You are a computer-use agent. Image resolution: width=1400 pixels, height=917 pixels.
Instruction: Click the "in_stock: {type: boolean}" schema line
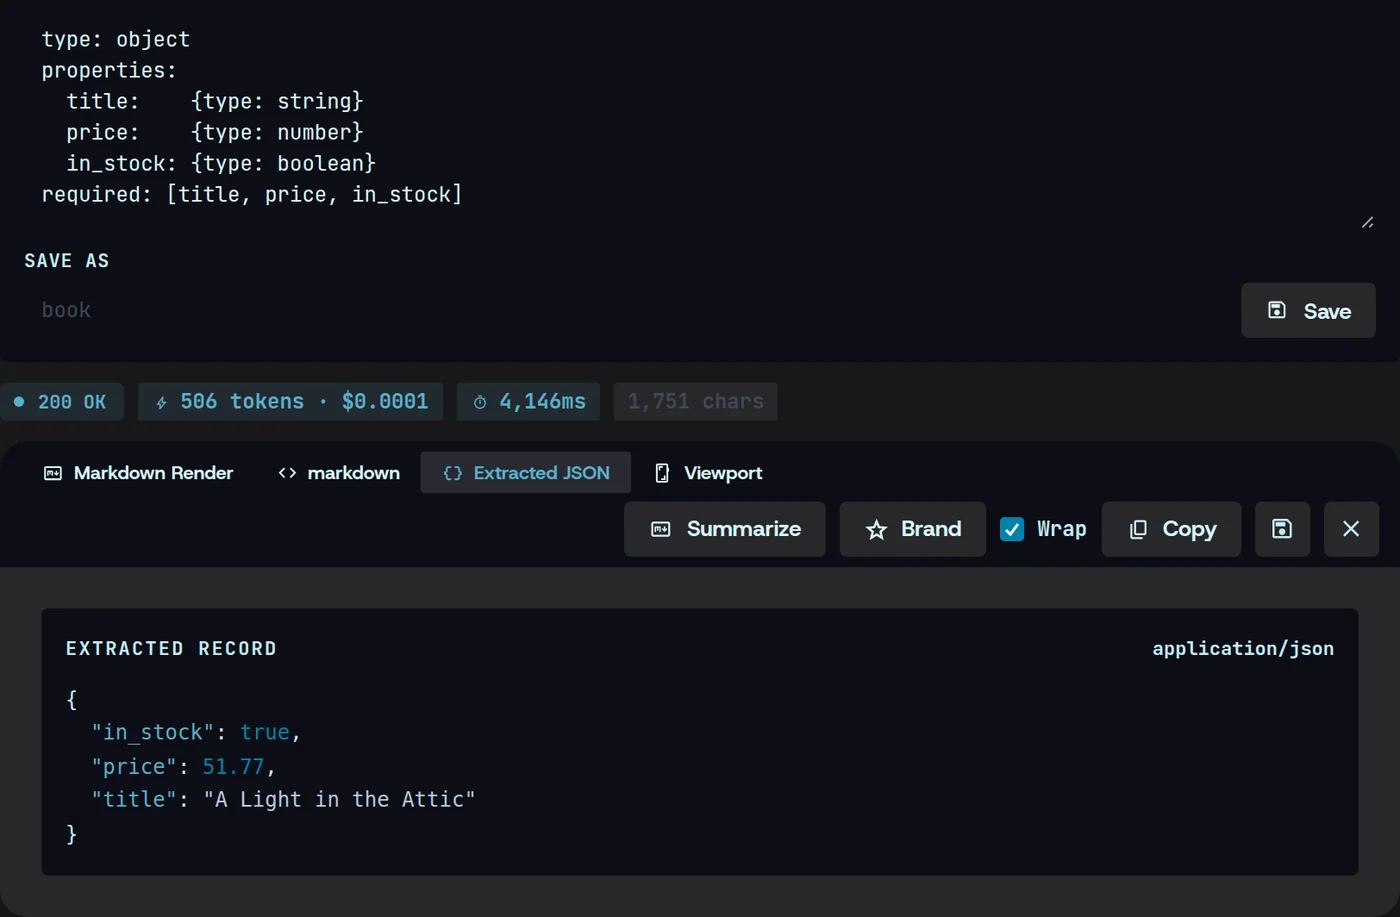coord(221,163)
